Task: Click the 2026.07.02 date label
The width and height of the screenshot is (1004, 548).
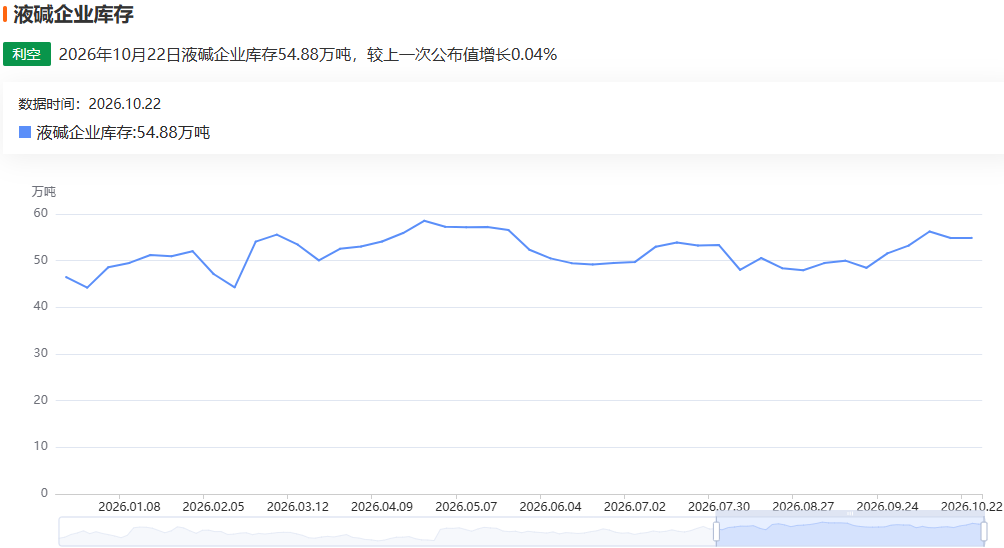Action: point(635,506)
